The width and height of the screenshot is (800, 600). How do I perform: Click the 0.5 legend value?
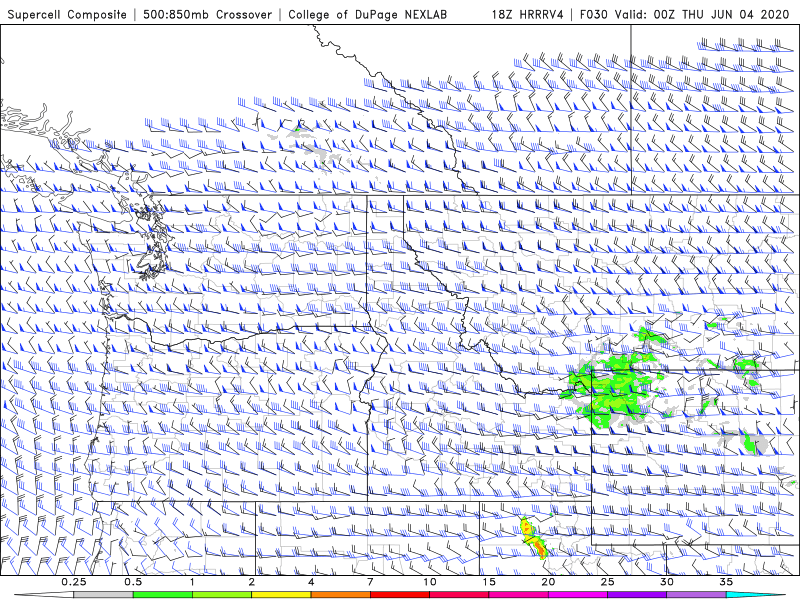coord(133,582)
